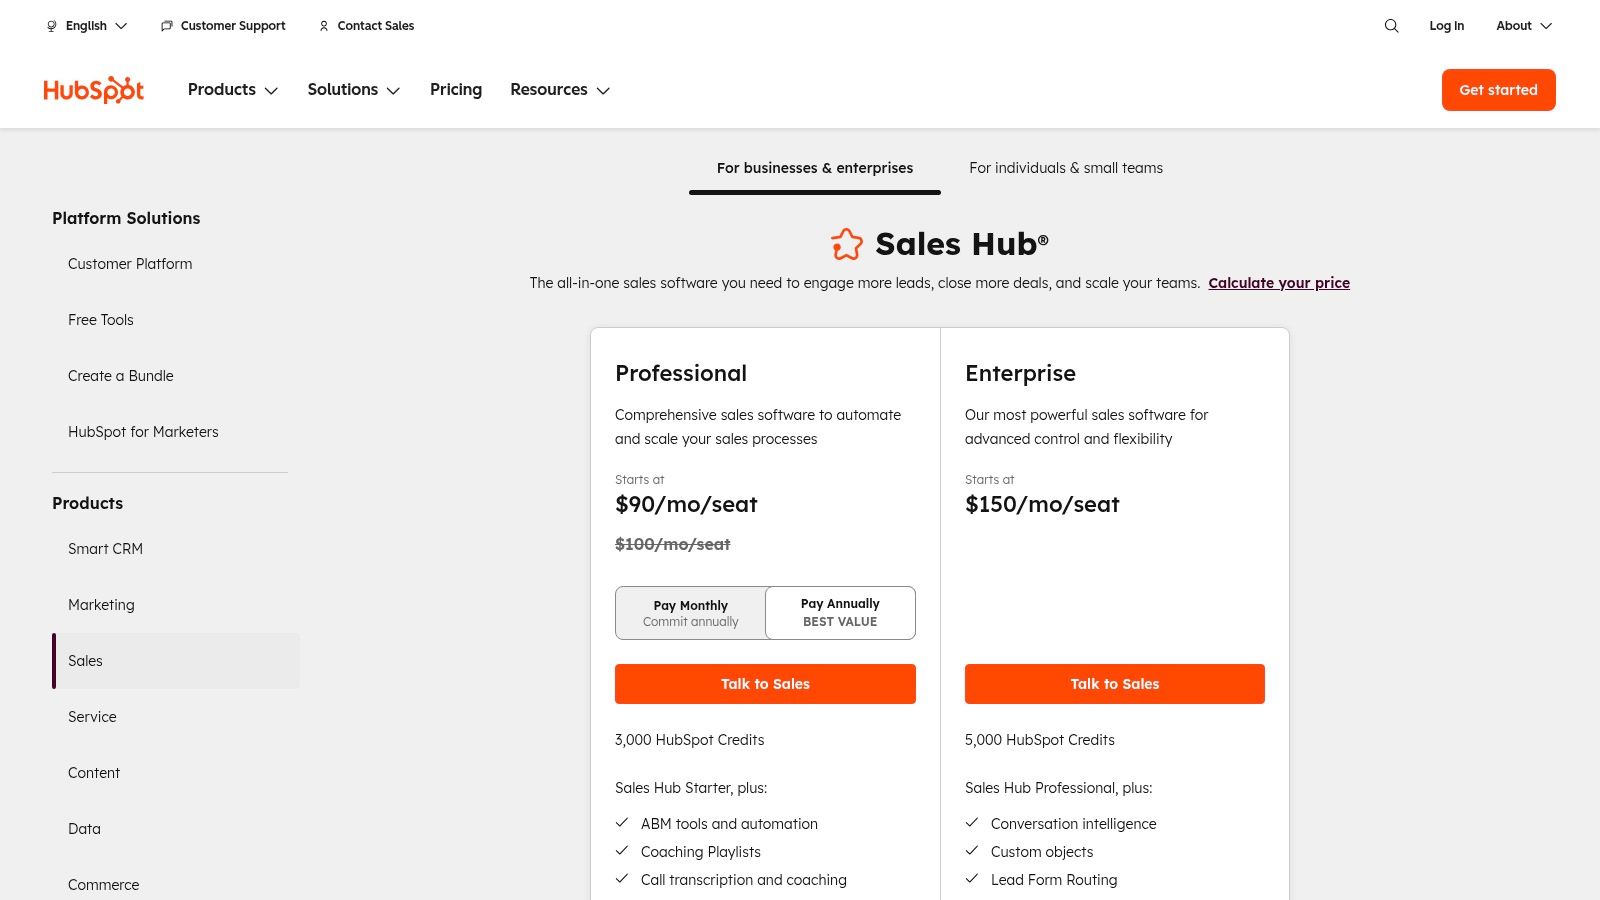Open the Pricing menu item

coord(456,90)
